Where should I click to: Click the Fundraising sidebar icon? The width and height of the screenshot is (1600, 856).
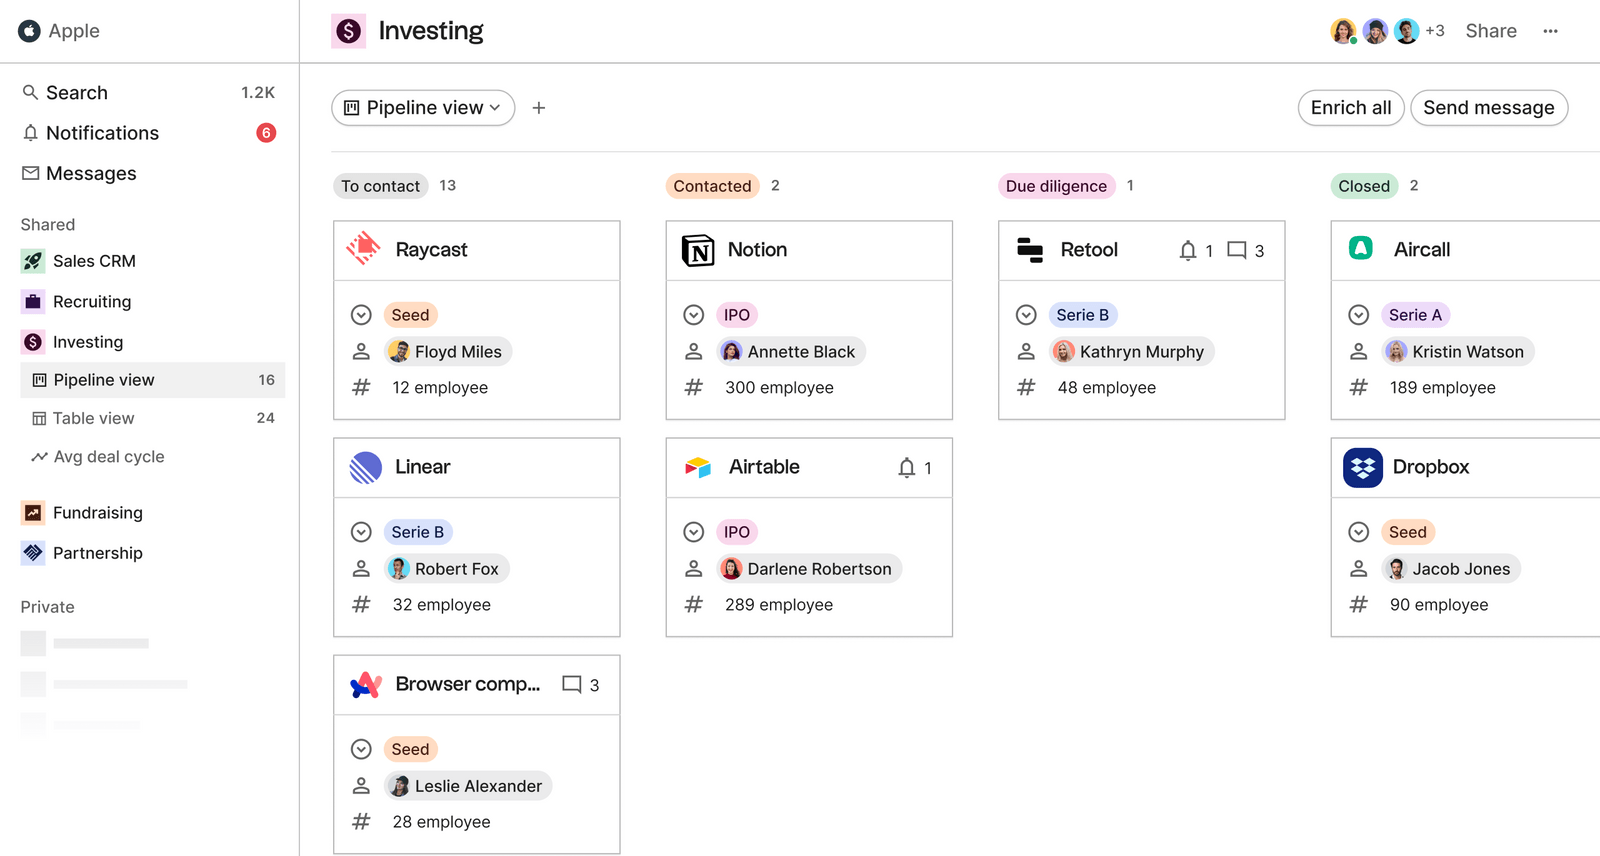32,512
